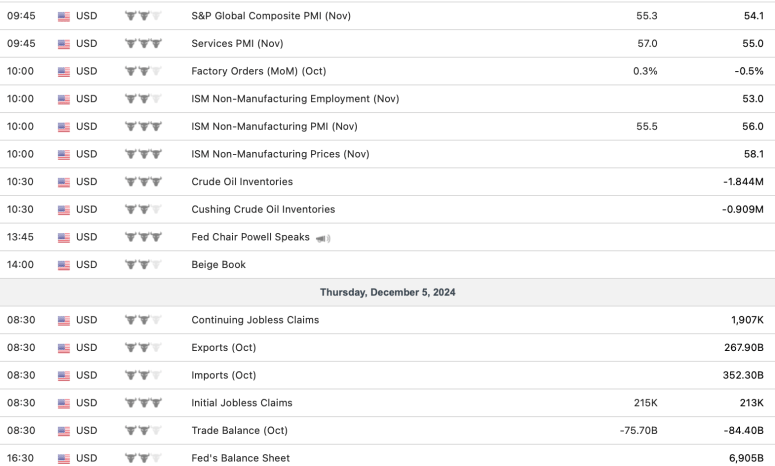
Task: Open Fed's Balance Sheet event
Action: tap(241, 459)
